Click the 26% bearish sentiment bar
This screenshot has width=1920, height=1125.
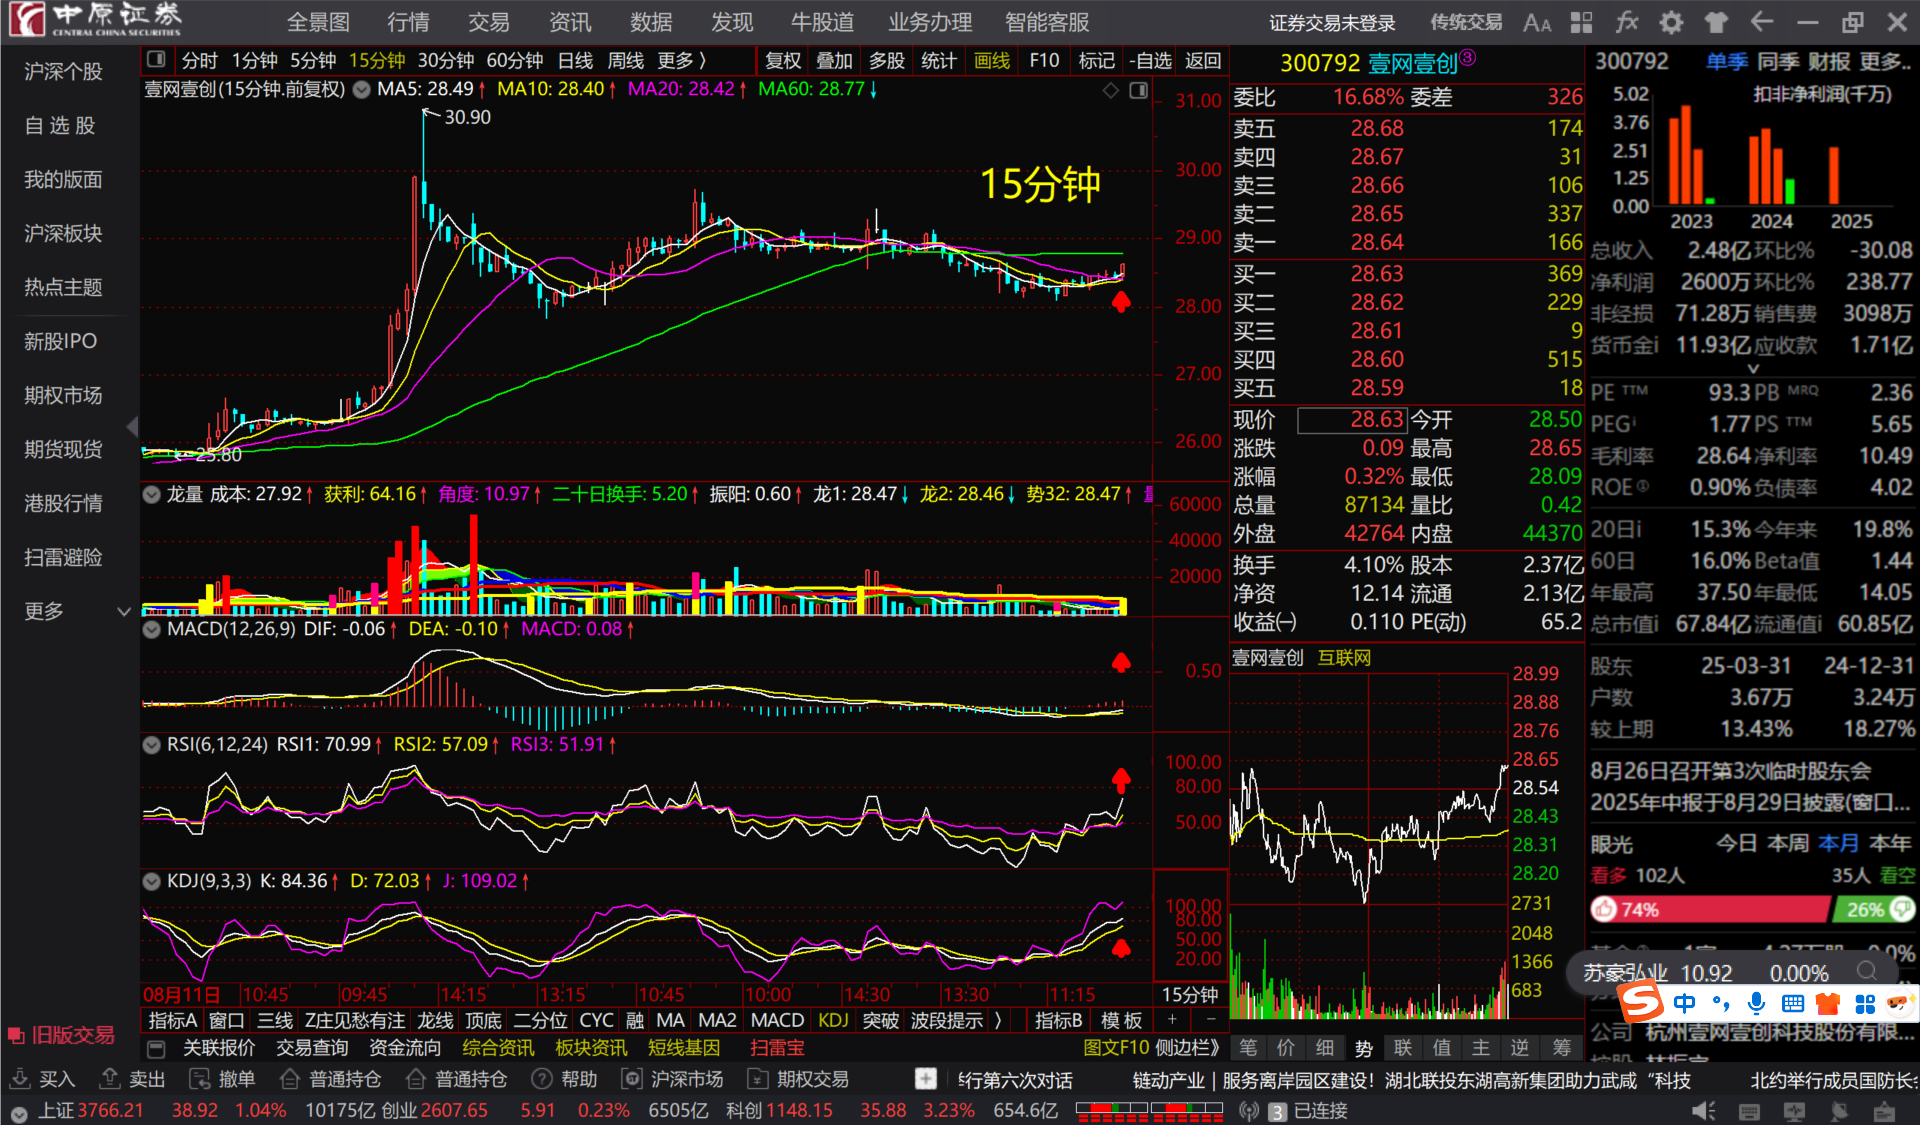[x=1874, y=909]
